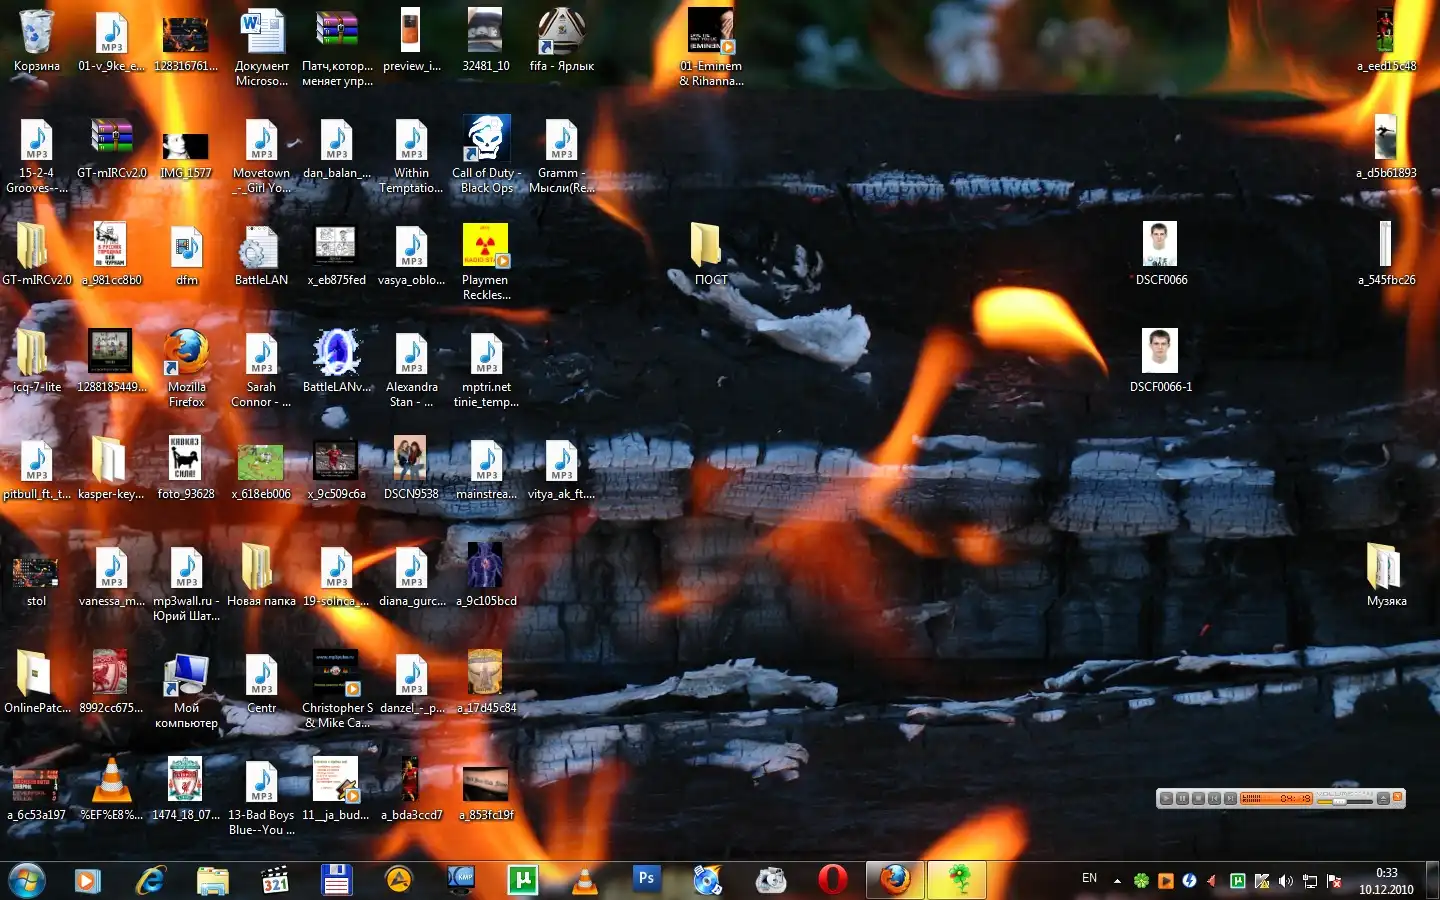This screenshot has width=1440, height=900.
Task: Click the ICQ flower tray icon
Action: tap(1141, 881)
